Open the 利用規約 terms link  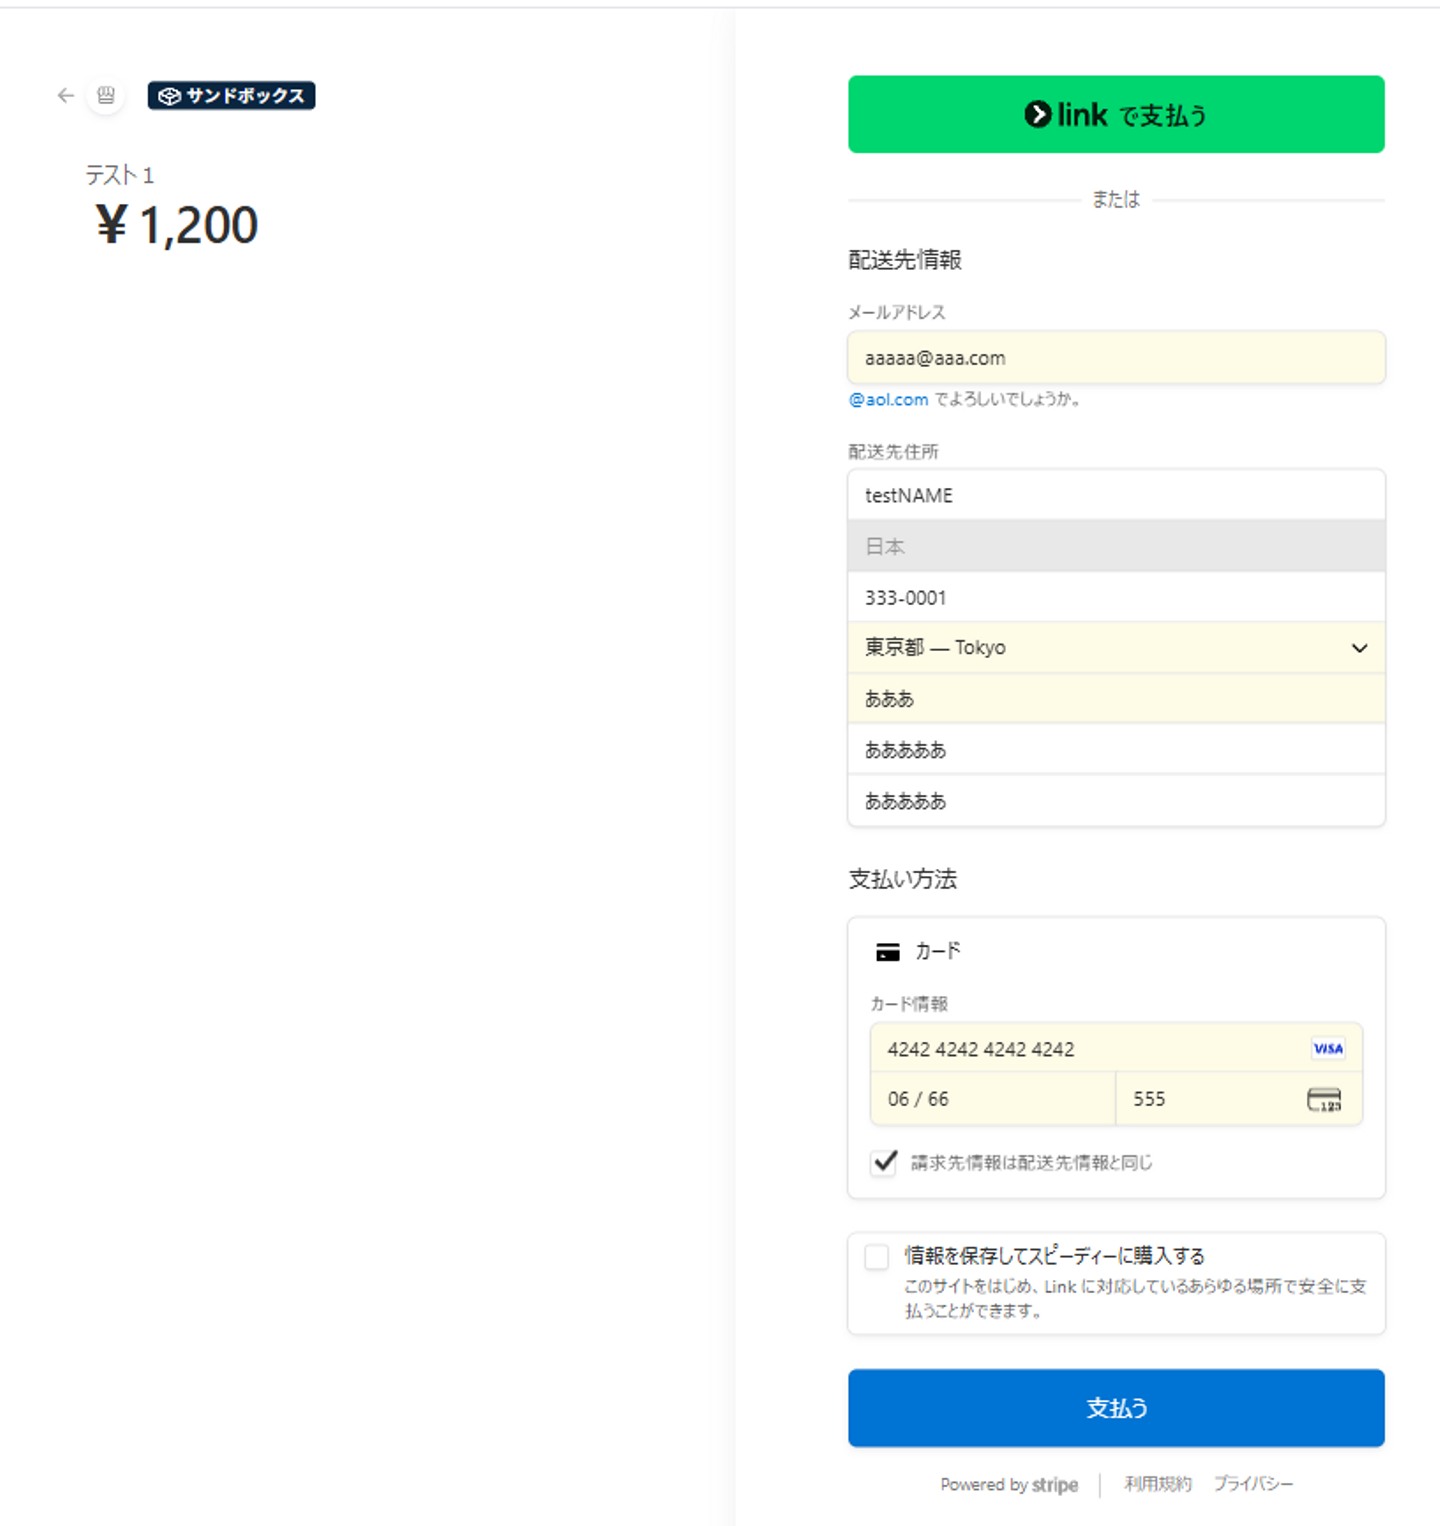click(1157, 1484)
